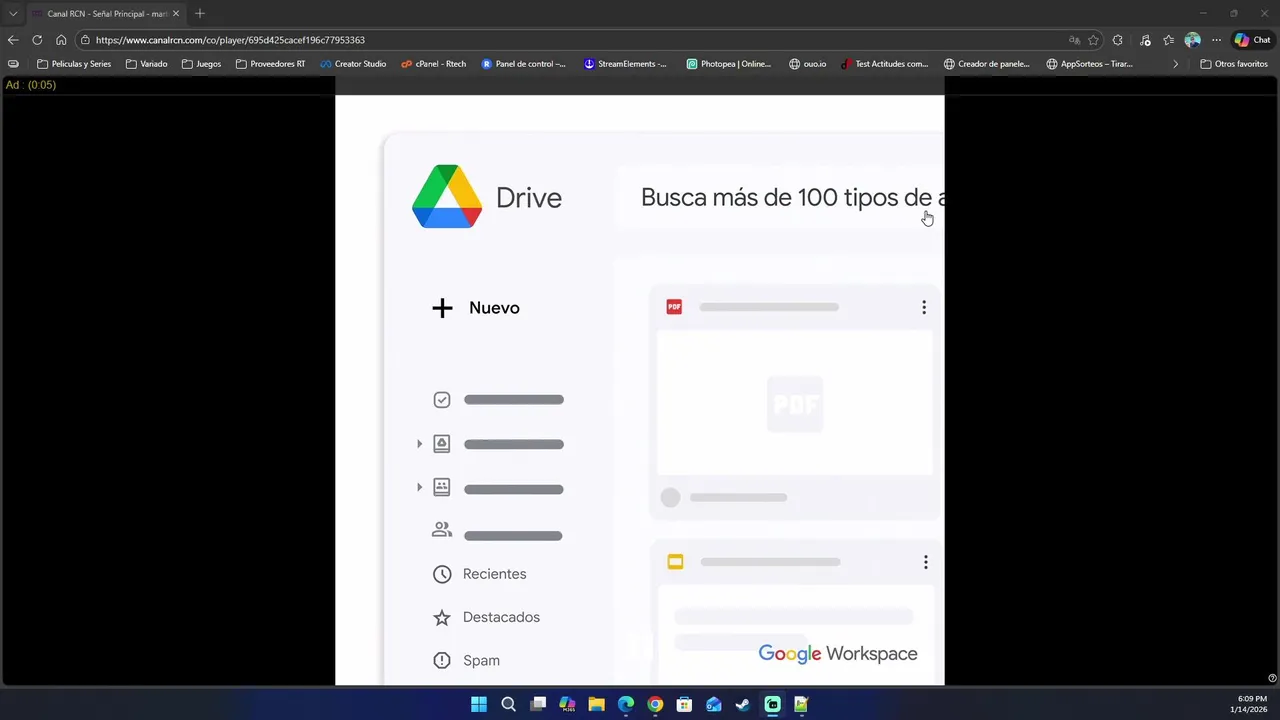Open File Explorer from the taskbar
Screen dimensions: 1280x720
point(596,704)
